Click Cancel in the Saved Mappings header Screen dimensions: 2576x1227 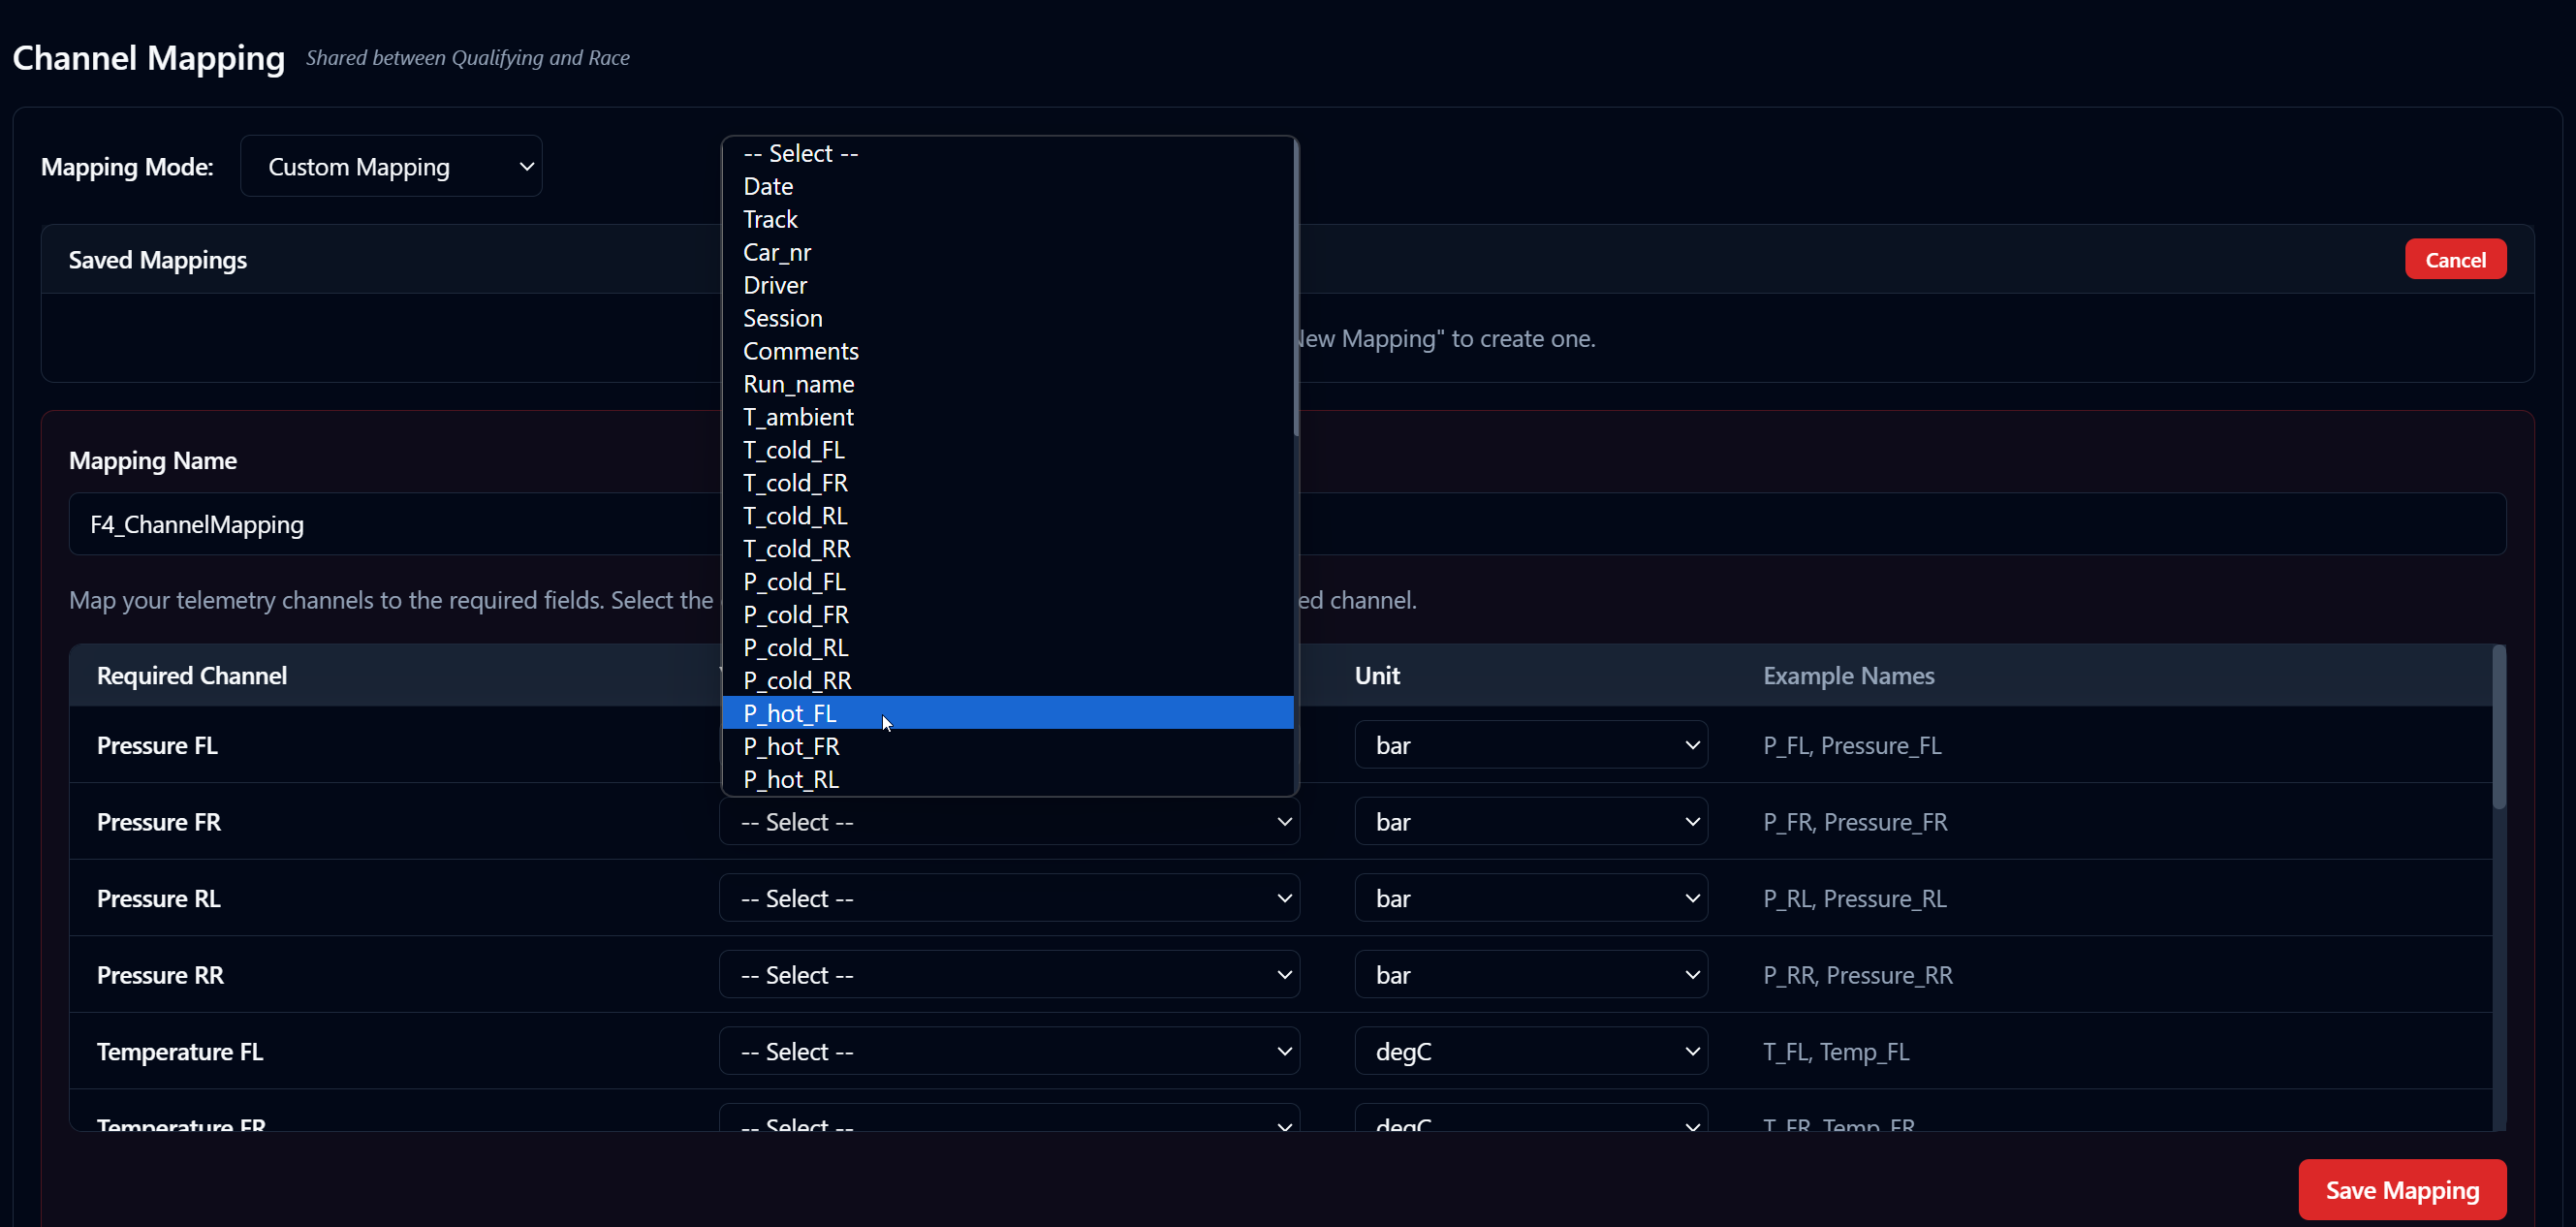(2455, 259)
